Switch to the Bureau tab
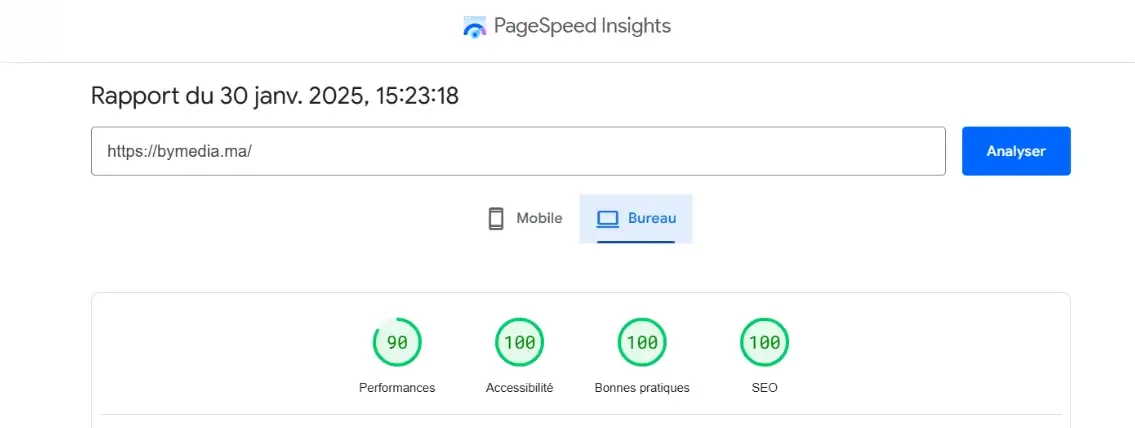The height and width of the screenshot is (428, 1135). [636, 219]
